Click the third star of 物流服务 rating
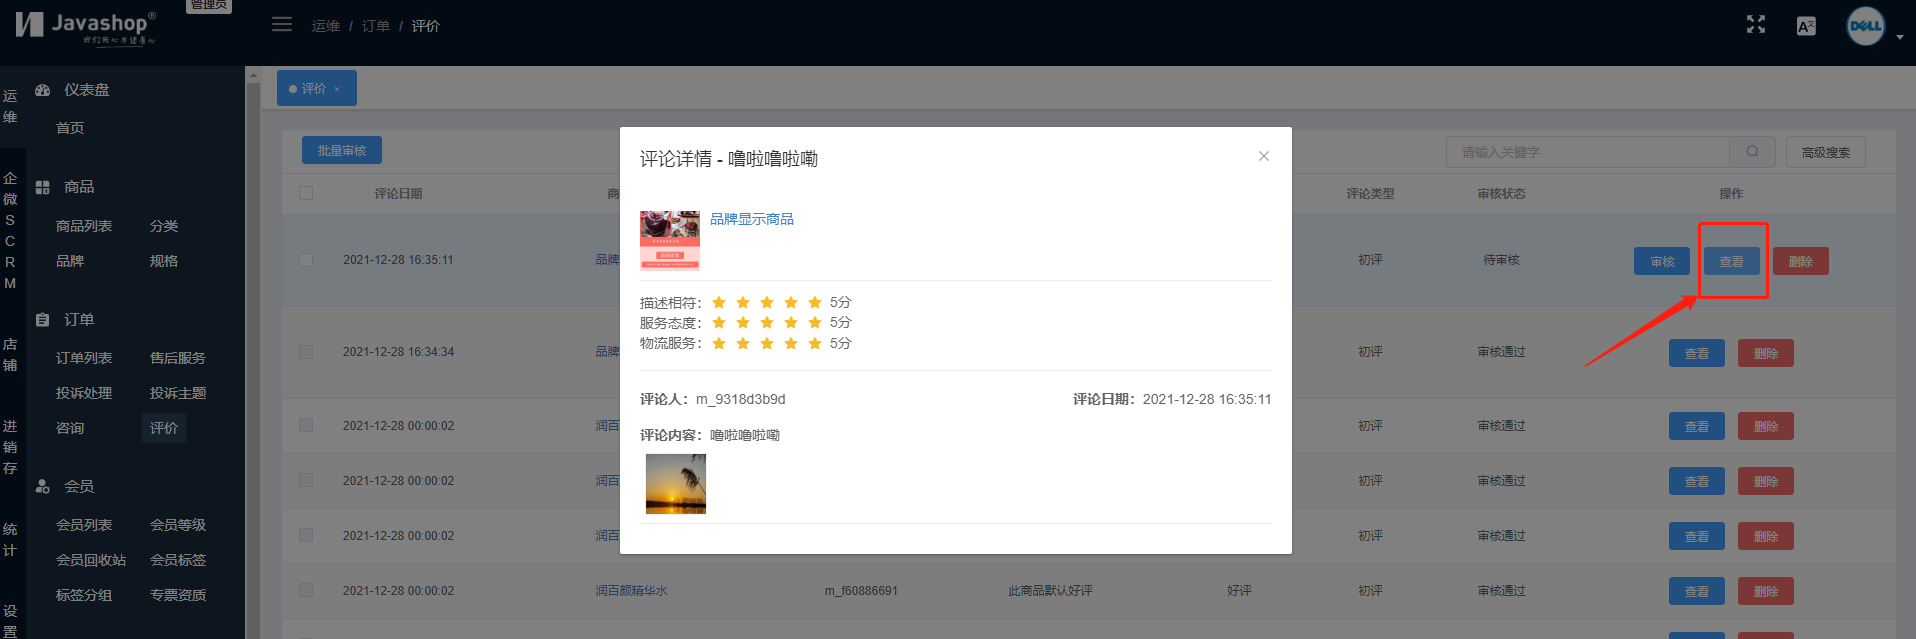Screen dimensions: 1916x639 (x=767, y=343)
